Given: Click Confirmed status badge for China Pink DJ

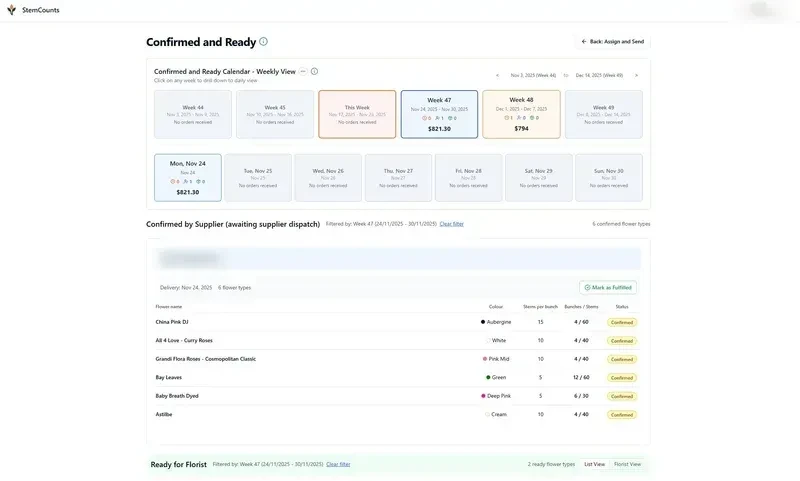Looking at the screenshot, I should point(622,322).
